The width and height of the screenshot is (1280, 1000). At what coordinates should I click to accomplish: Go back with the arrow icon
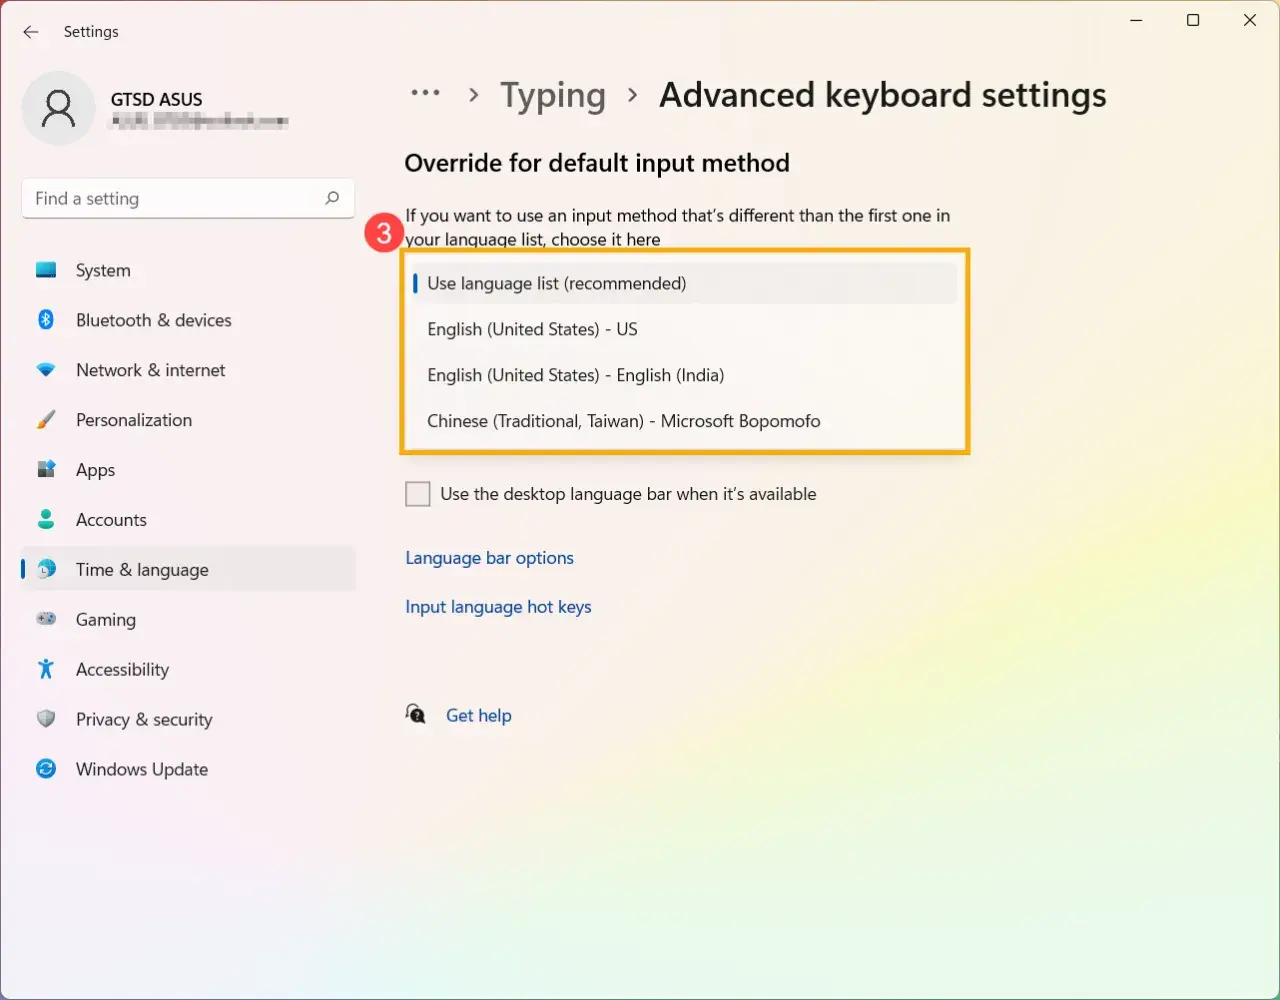coord(31,32)
